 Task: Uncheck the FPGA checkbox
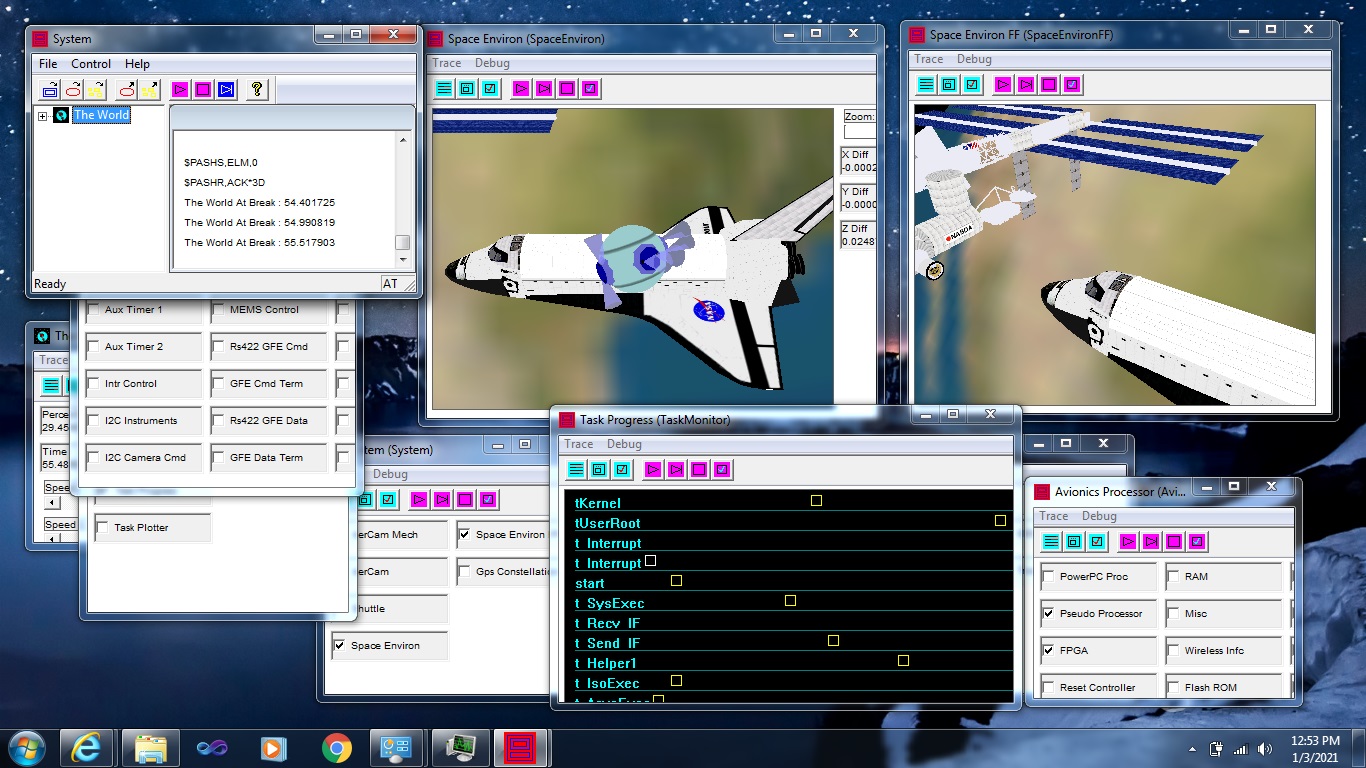[1048, 651]
